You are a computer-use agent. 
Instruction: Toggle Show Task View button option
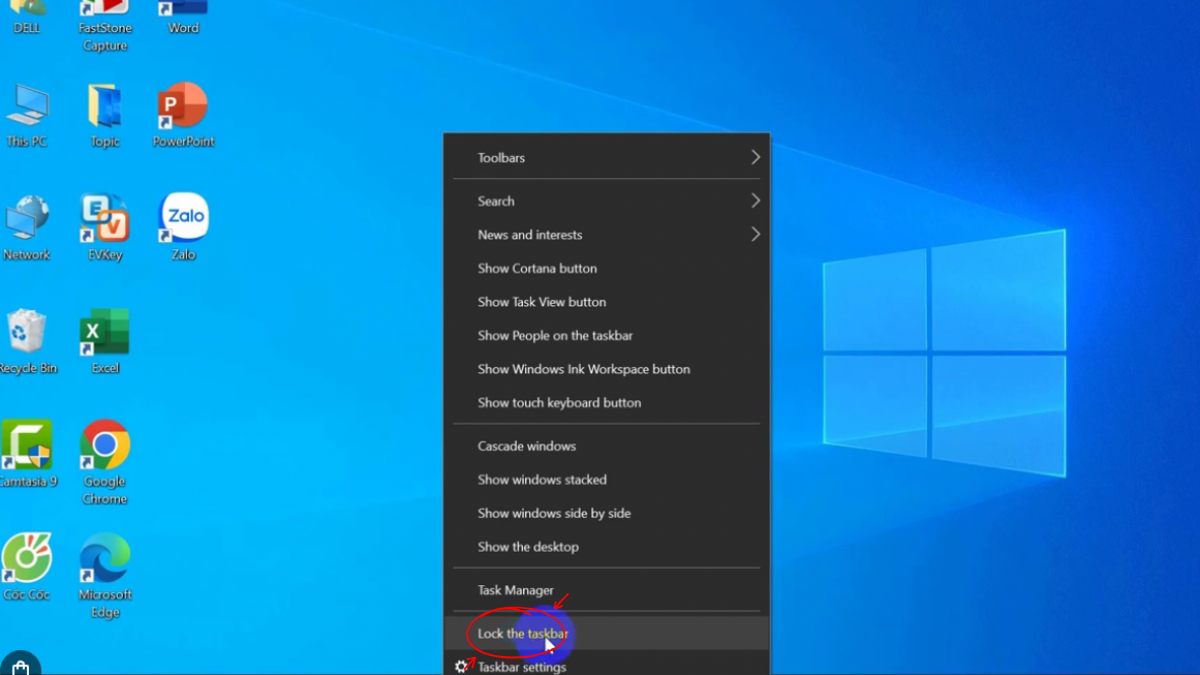[607, 302]
